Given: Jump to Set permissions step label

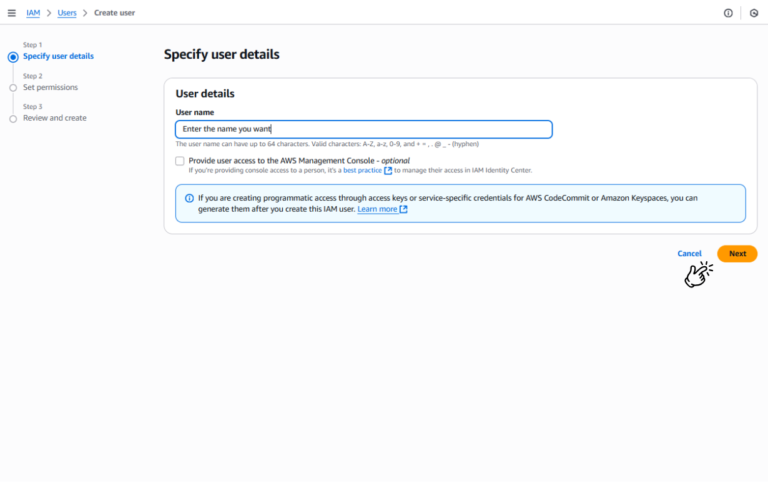Looking at the screenshot, I should point(50,88).
